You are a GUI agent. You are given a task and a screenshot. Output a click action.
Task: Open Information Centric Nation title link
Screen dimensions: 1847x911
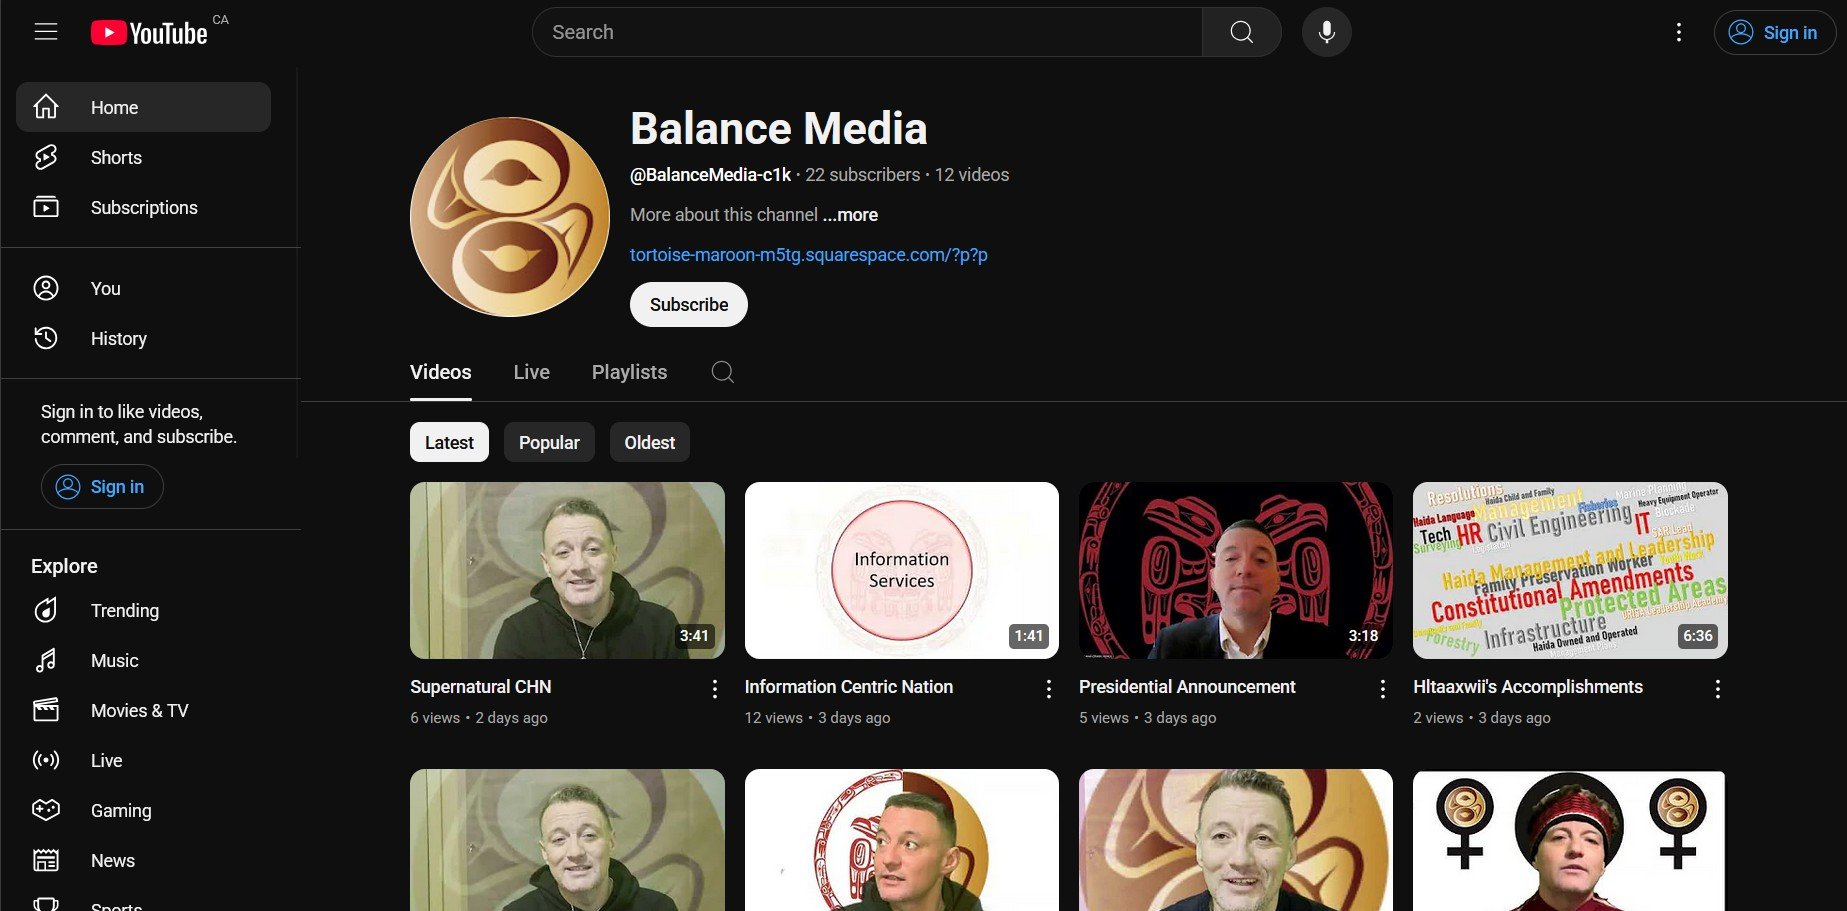(848, 687)
